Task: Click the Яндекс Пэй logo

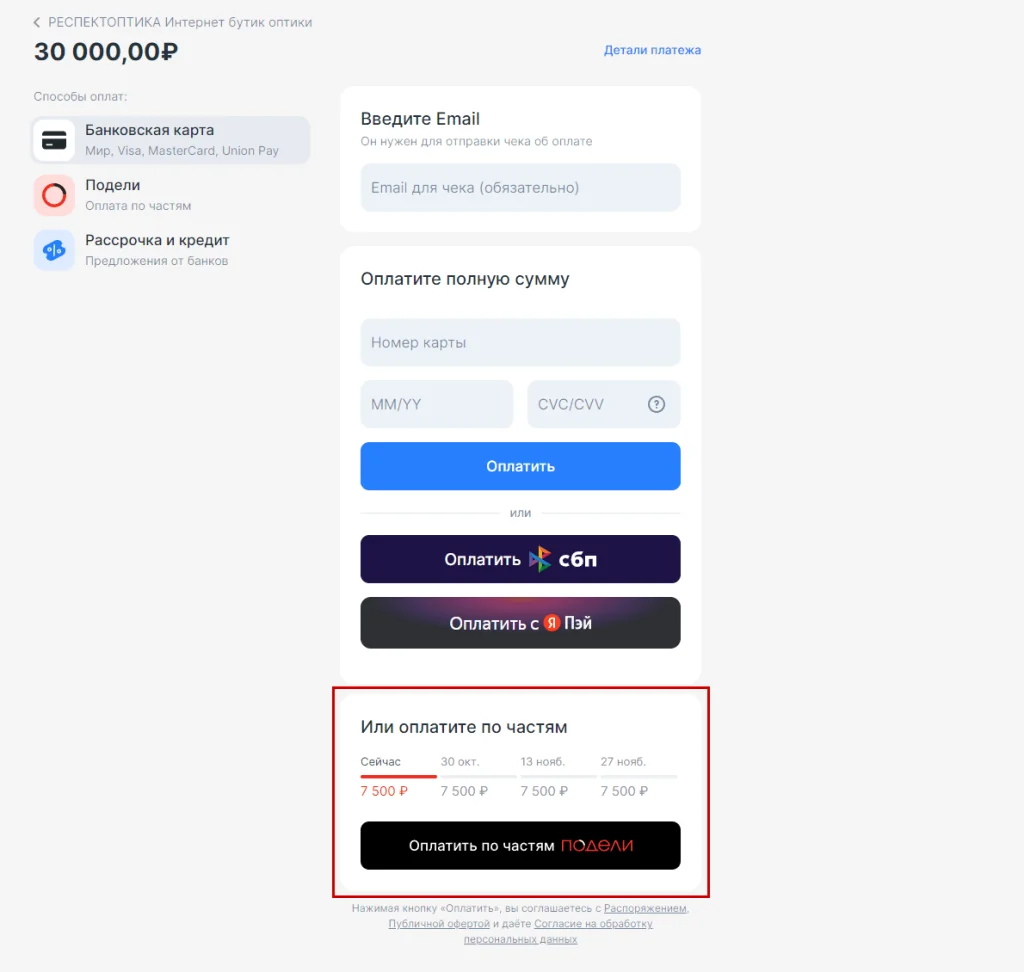Action: 568,623
